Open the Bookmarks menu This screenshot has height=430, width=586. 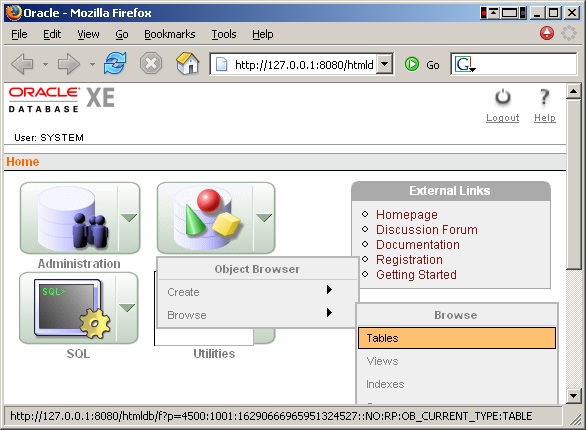pyautogui.click(x=170, y=34)
